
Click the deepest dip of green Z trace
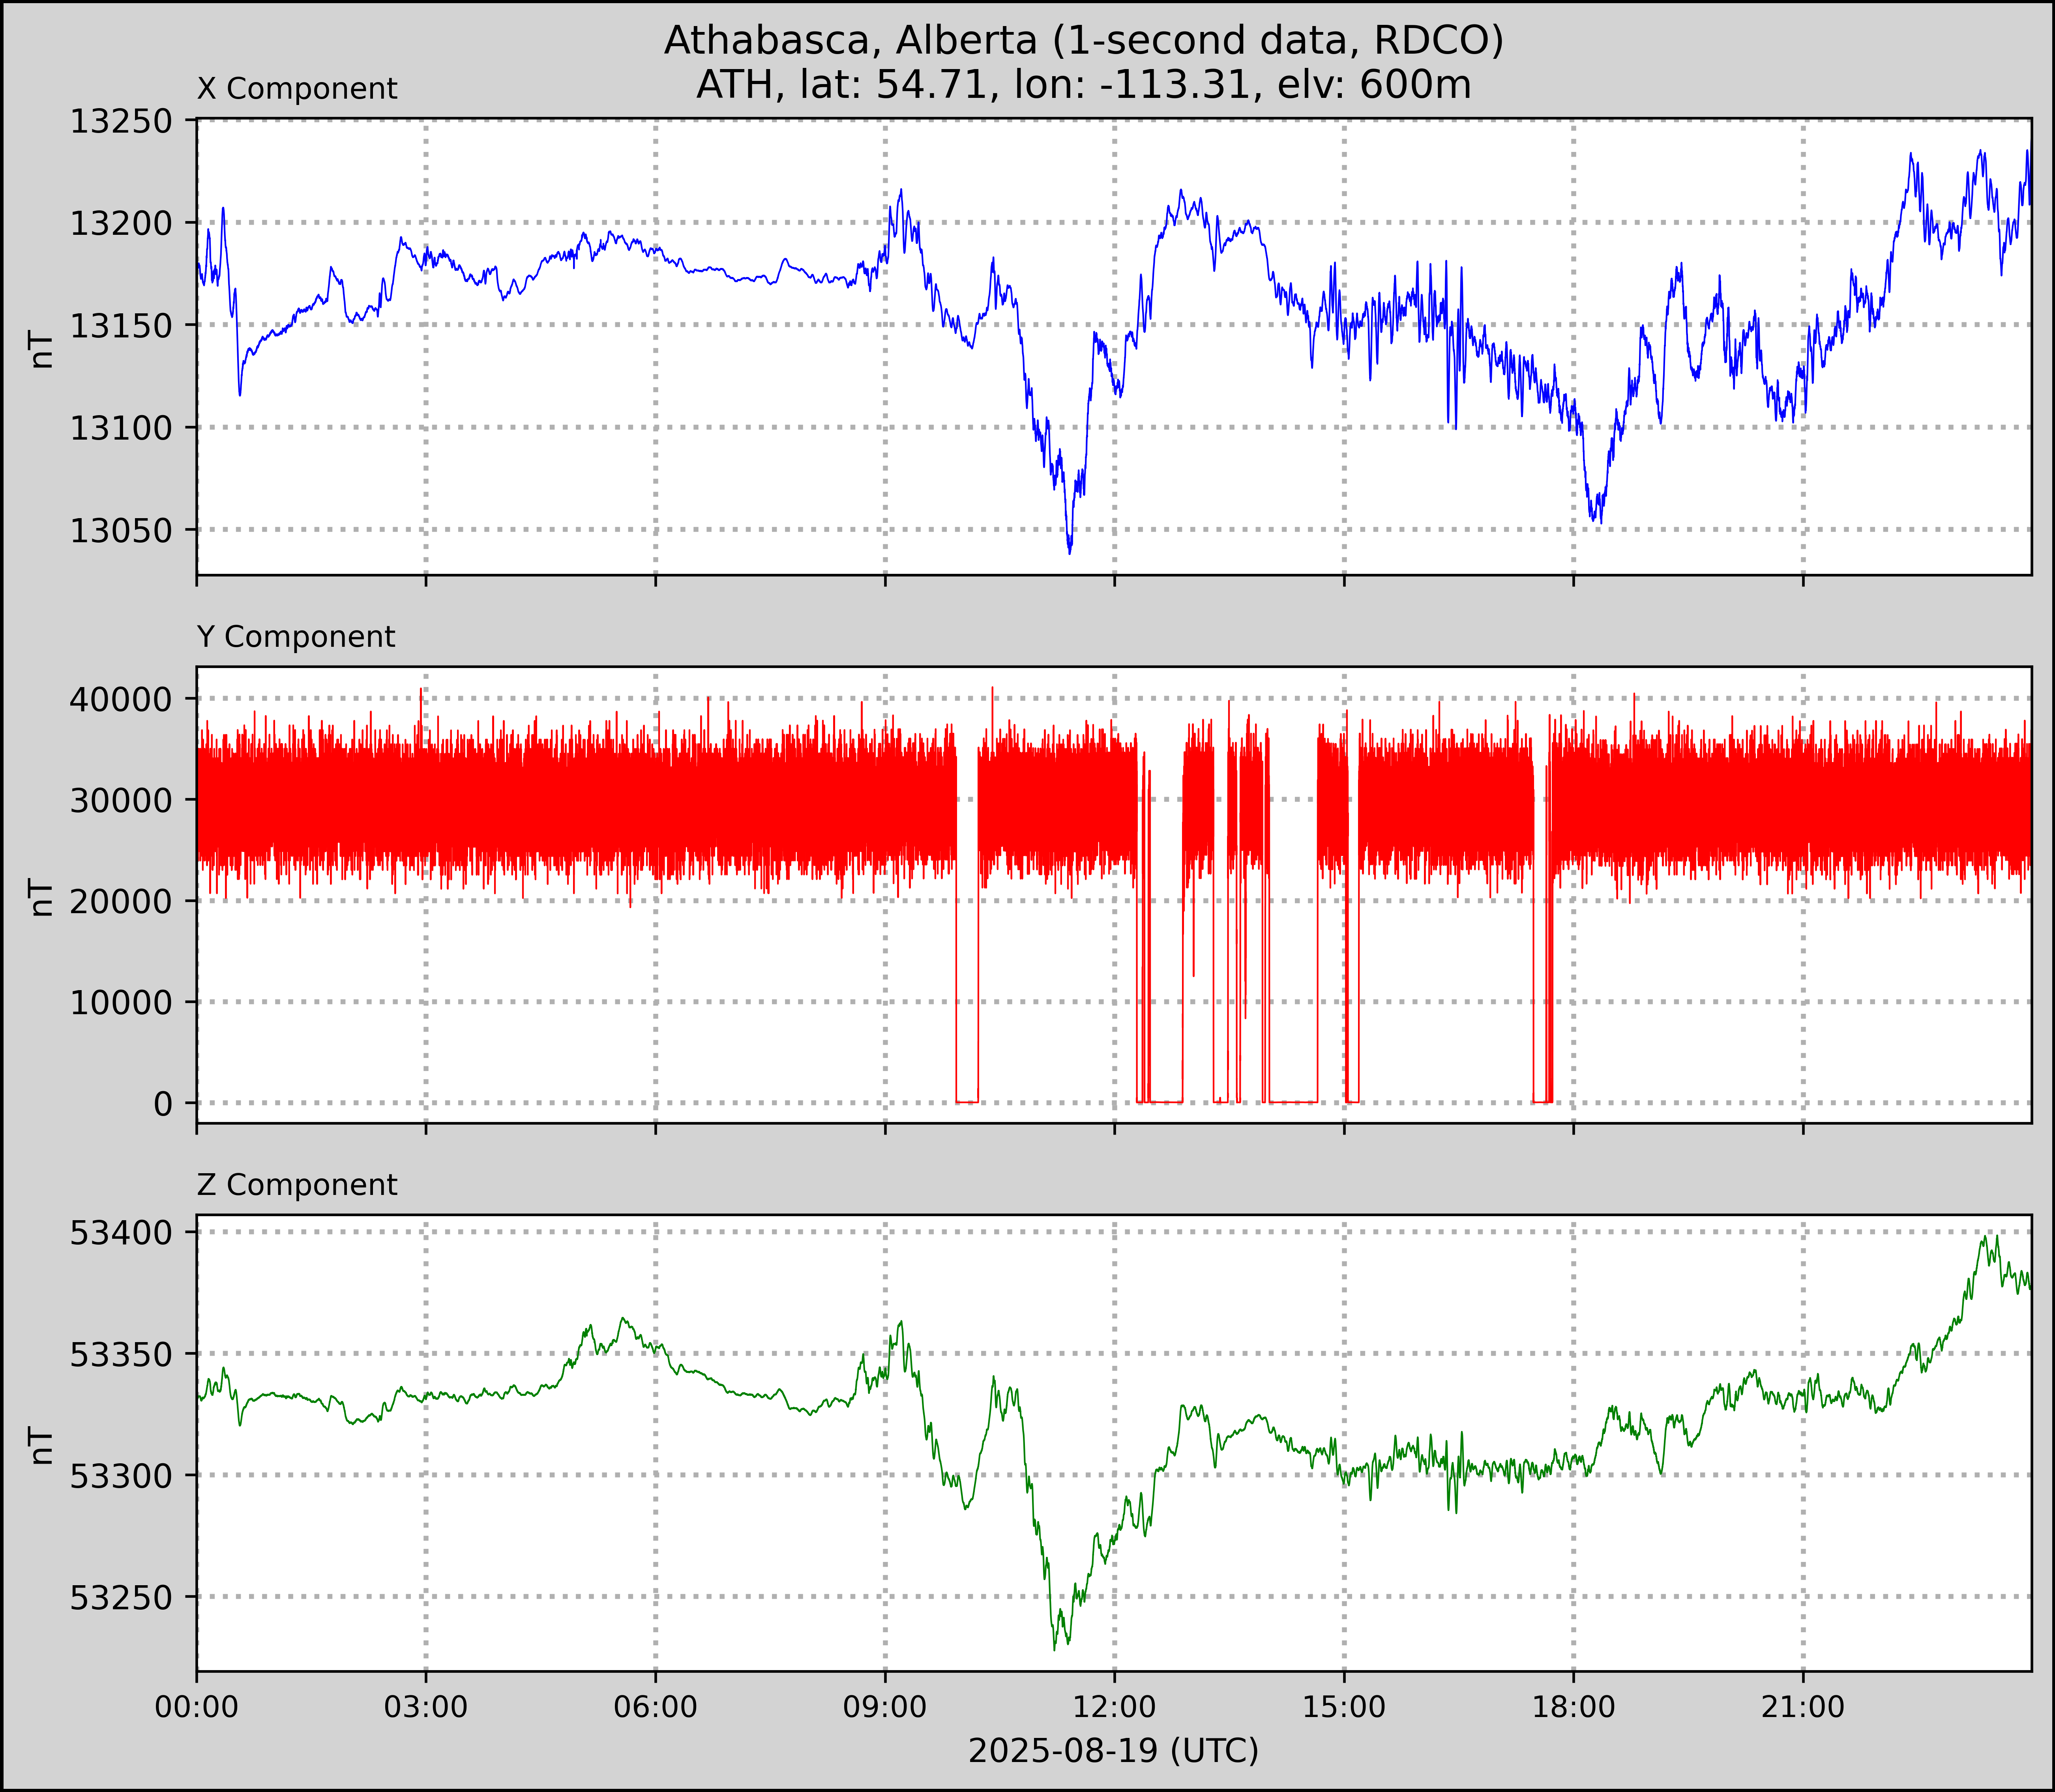[1055, 1649]
